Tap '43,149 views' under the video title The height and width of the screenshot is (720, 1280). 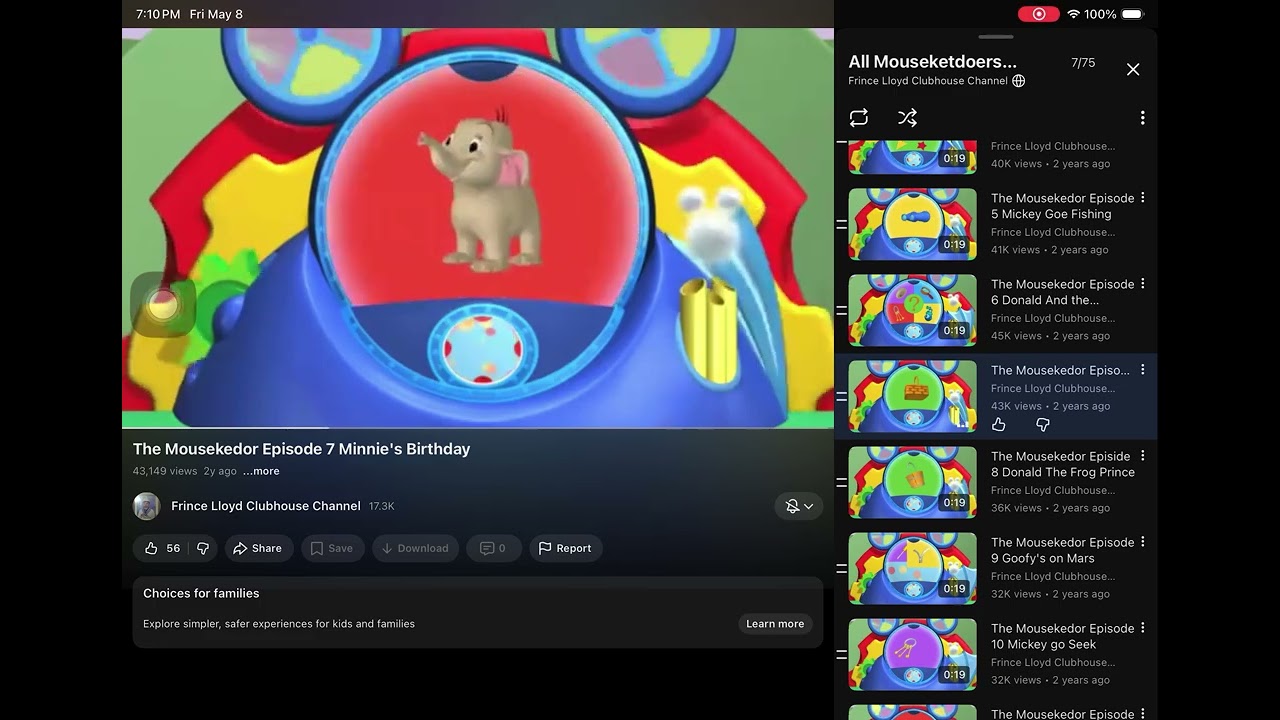[x=165, y=471]
